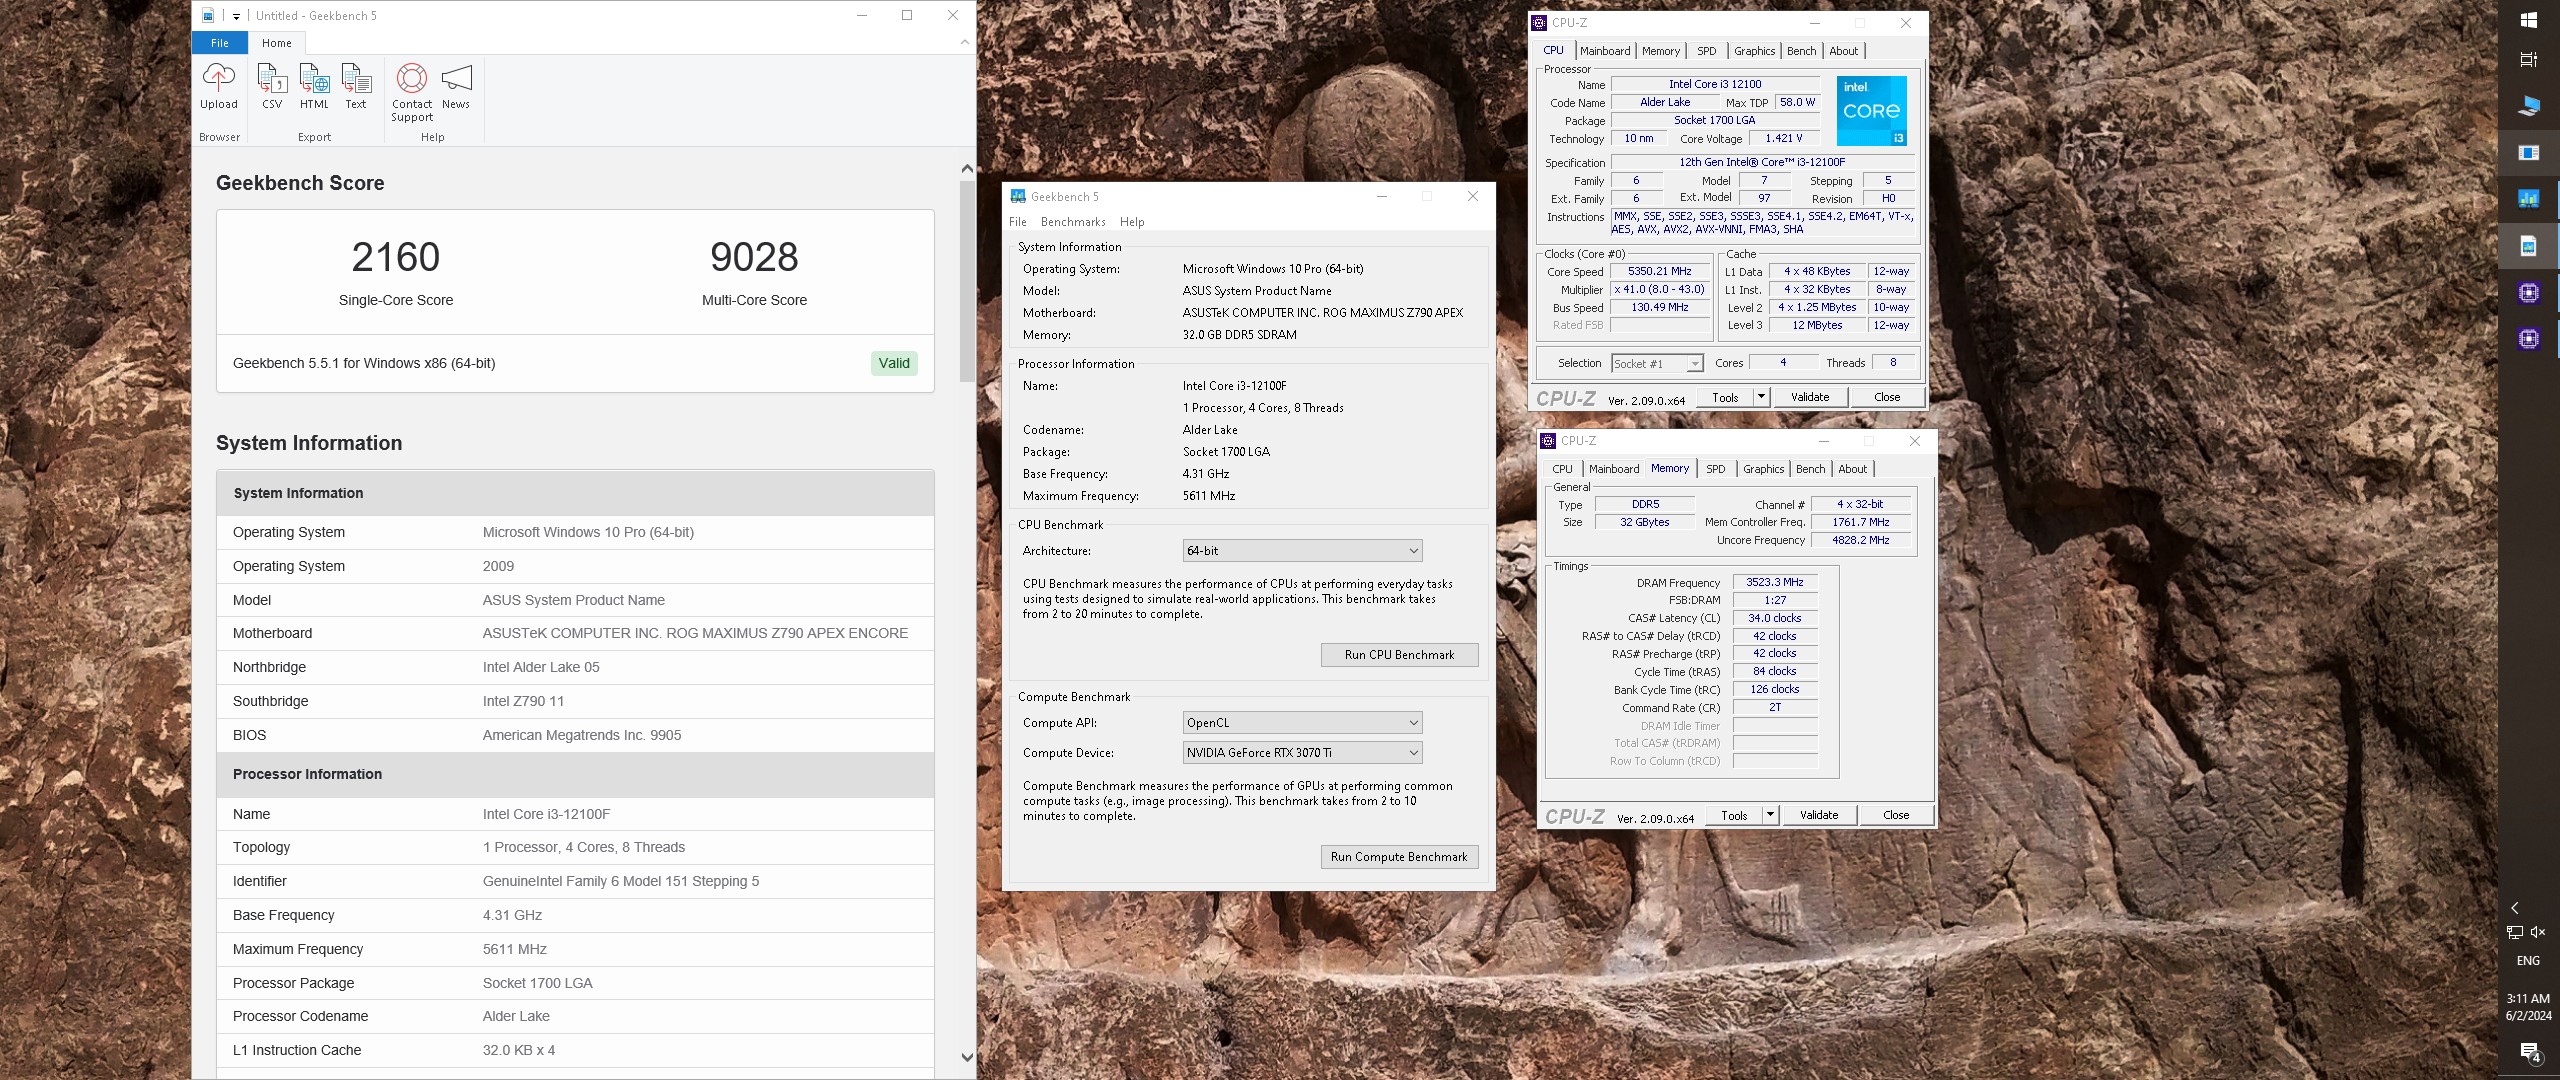Click Validate in CPU-Z memory window
Screen dimensions: 2560x1080
pyautogui.click(x=1819, y=815)
